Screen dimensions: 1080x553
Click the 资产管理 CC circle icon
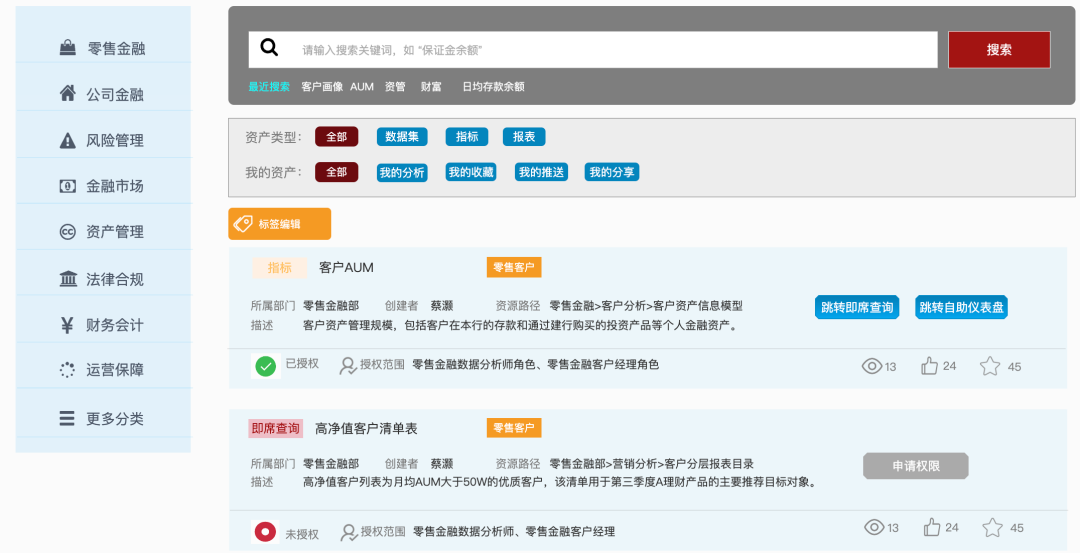click(68, 232)
